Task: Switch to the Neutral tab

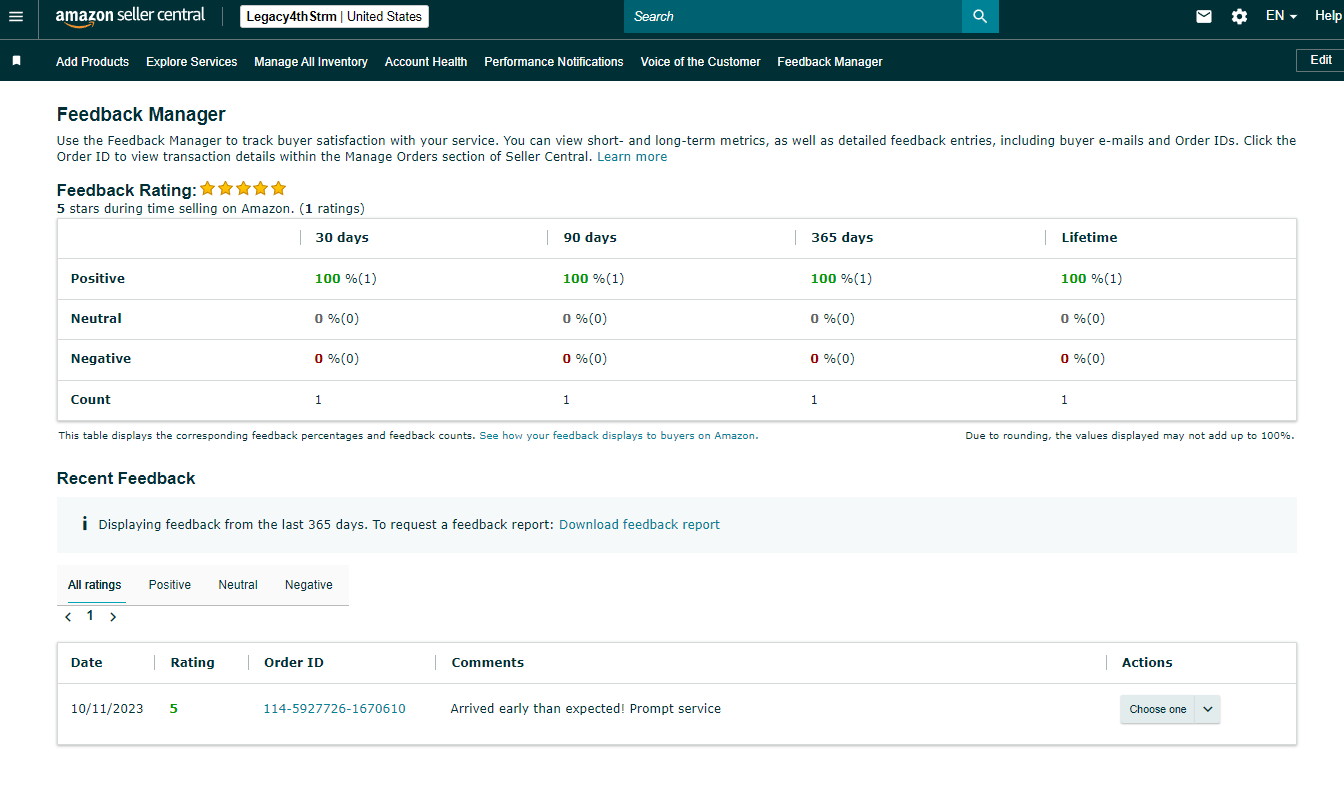Action: coord(238,585)
